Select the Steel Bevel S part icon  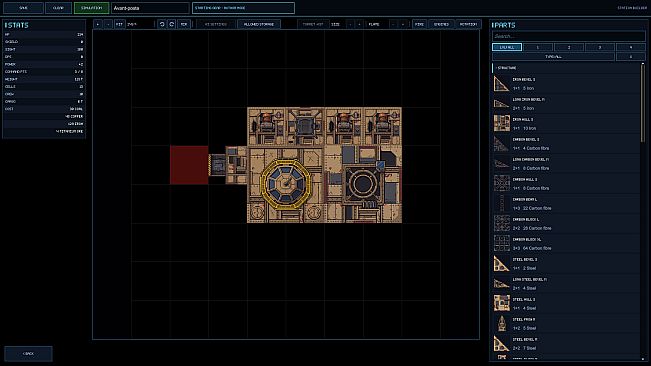[502, 264]
